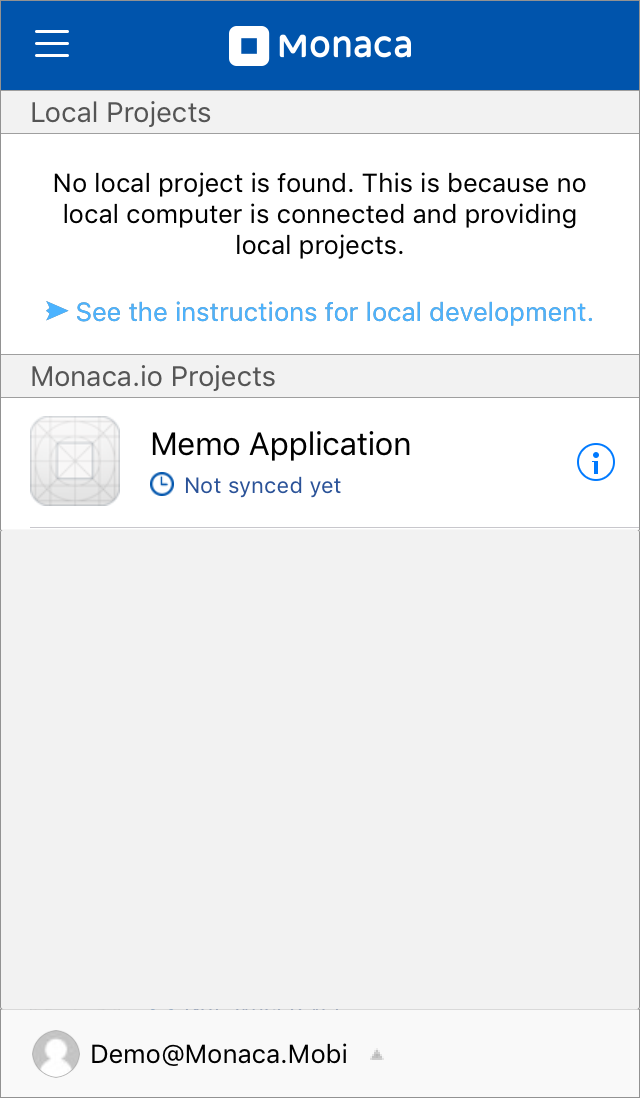Select the Memo Application project icon
The image size is (640, 1098).
click(x=75, y=461)
